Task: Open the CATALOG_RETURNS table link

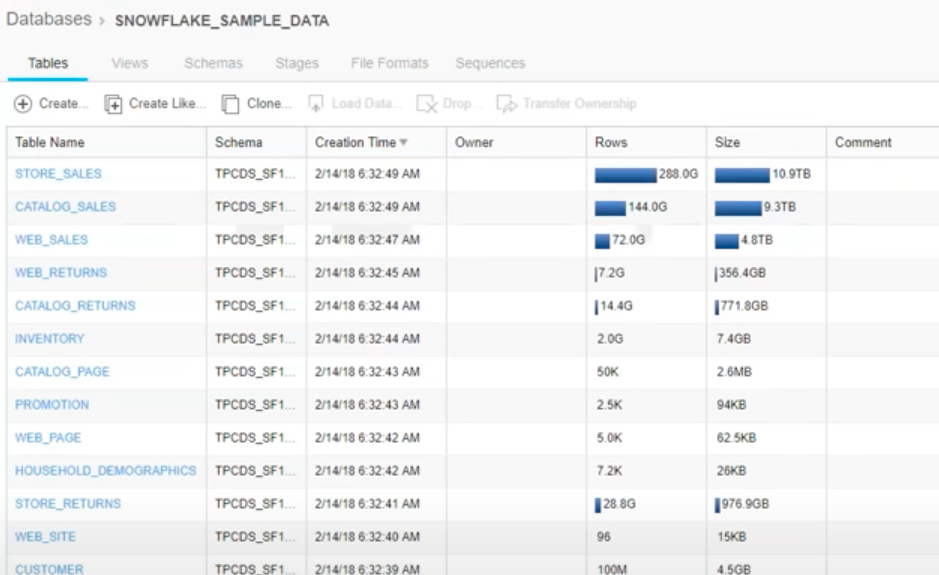Action: [x=75, y=305]
